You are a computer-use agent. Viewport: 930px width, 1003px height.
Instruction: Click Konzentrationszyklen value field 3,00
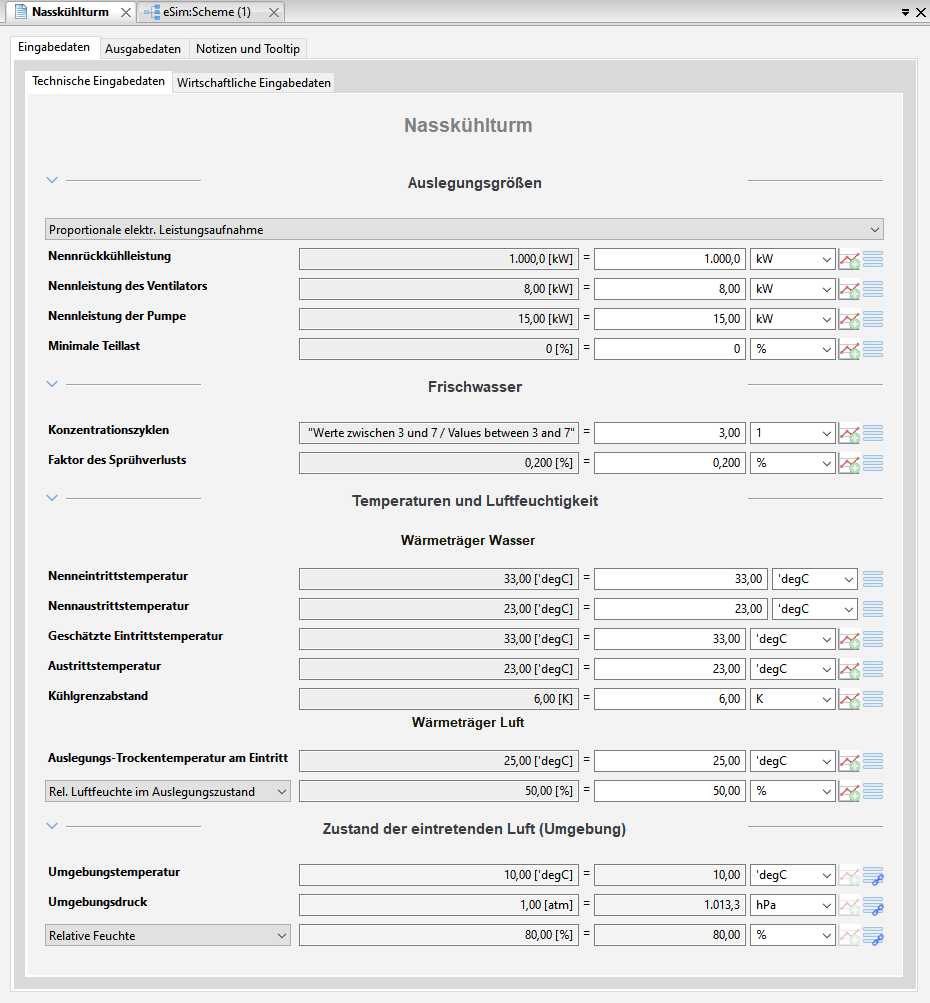pos(670,433)
